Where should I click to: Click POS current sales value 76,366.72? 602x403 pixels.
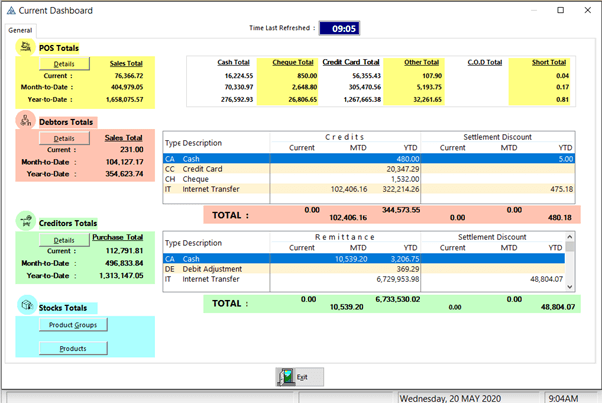coord(129,76)
